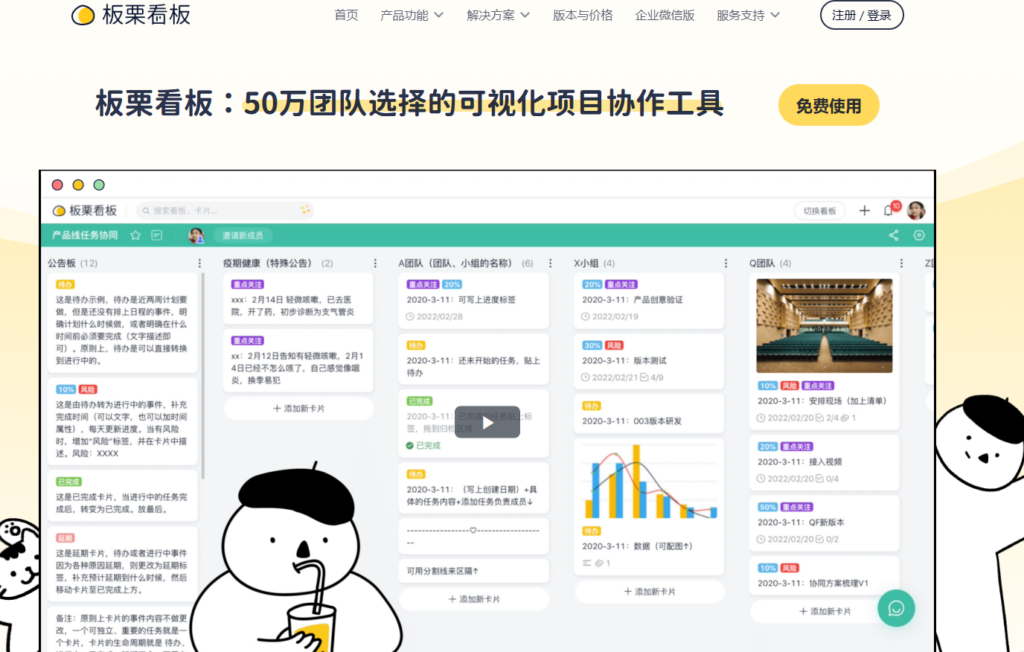Select 首页 in the navigation menu

[x=346, y=15]
